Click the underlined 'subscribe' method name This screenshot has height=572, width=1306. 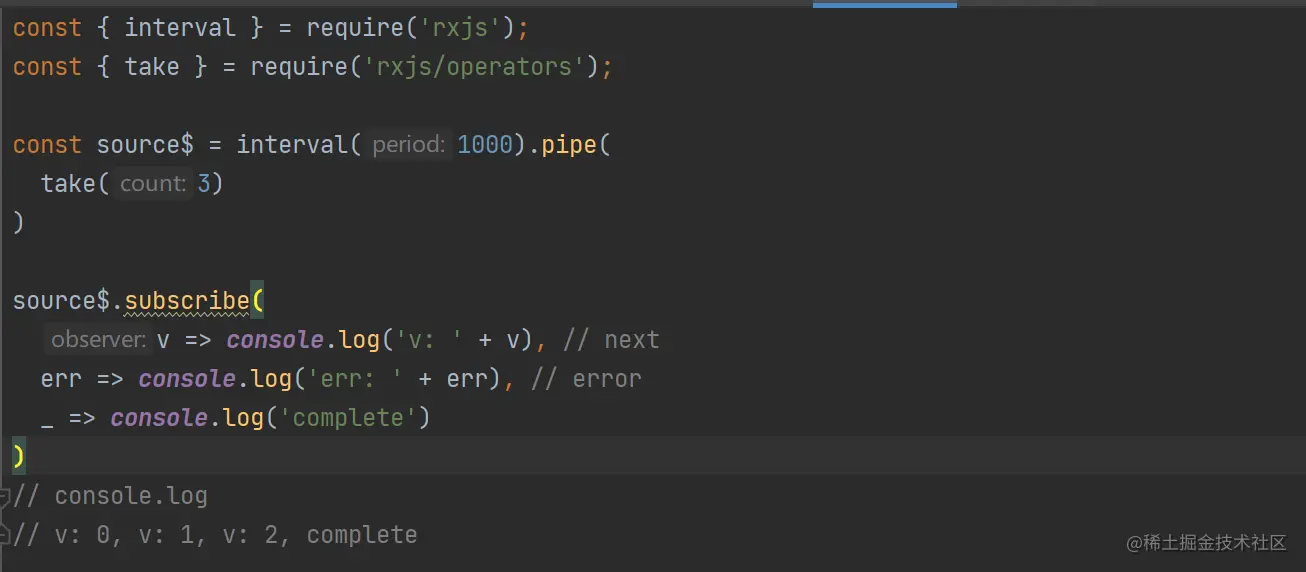[x=187, y=301]
